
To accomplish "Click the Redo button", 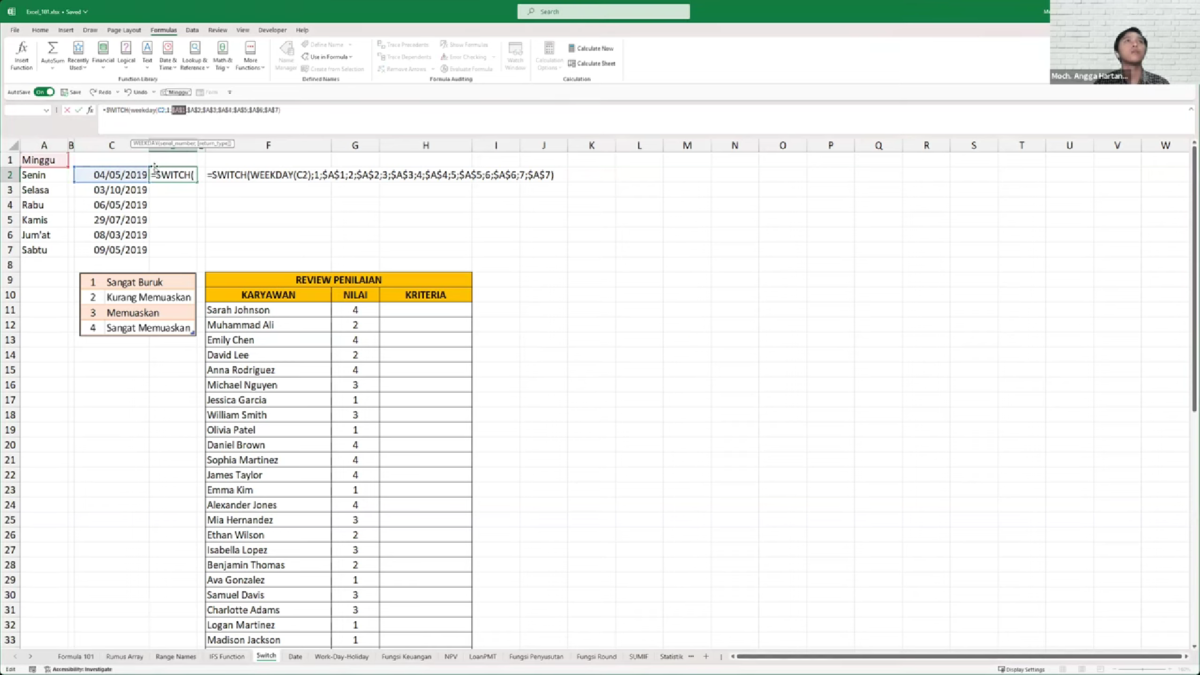I will click(x=100, y=92).
